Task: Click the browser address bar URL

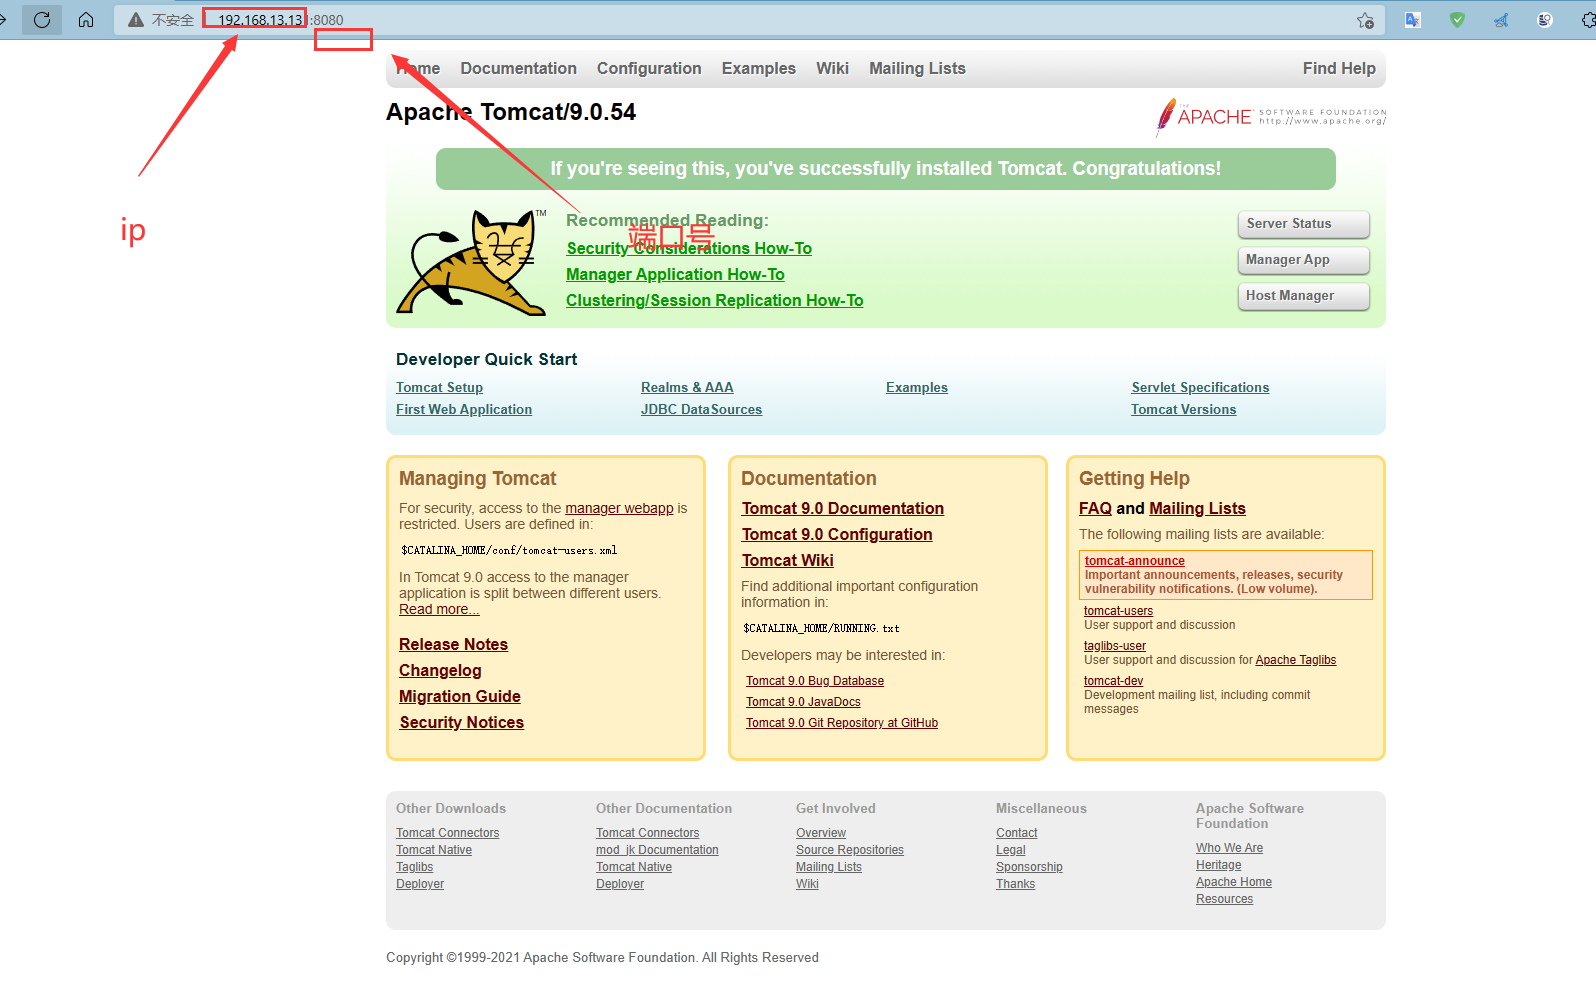Action: (280, 20)
